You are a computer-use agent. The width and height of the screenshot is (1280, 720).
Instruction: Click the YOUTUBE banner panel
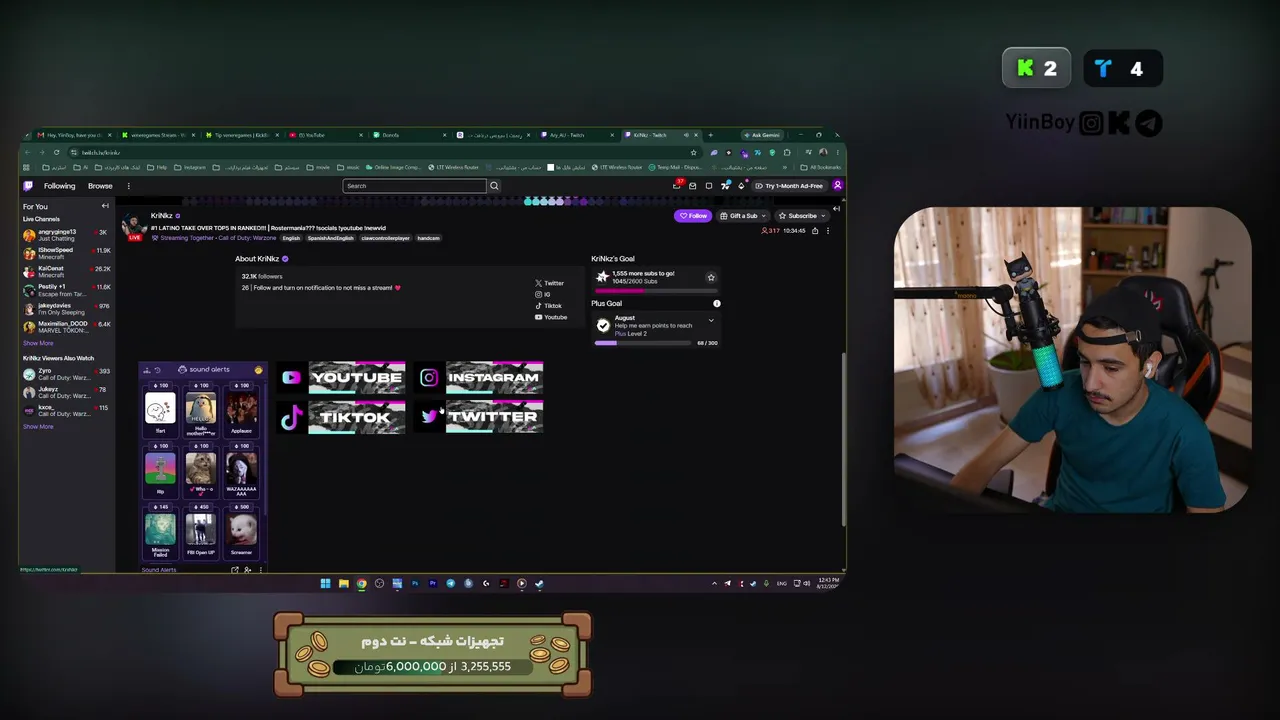[x=342, y=378]
